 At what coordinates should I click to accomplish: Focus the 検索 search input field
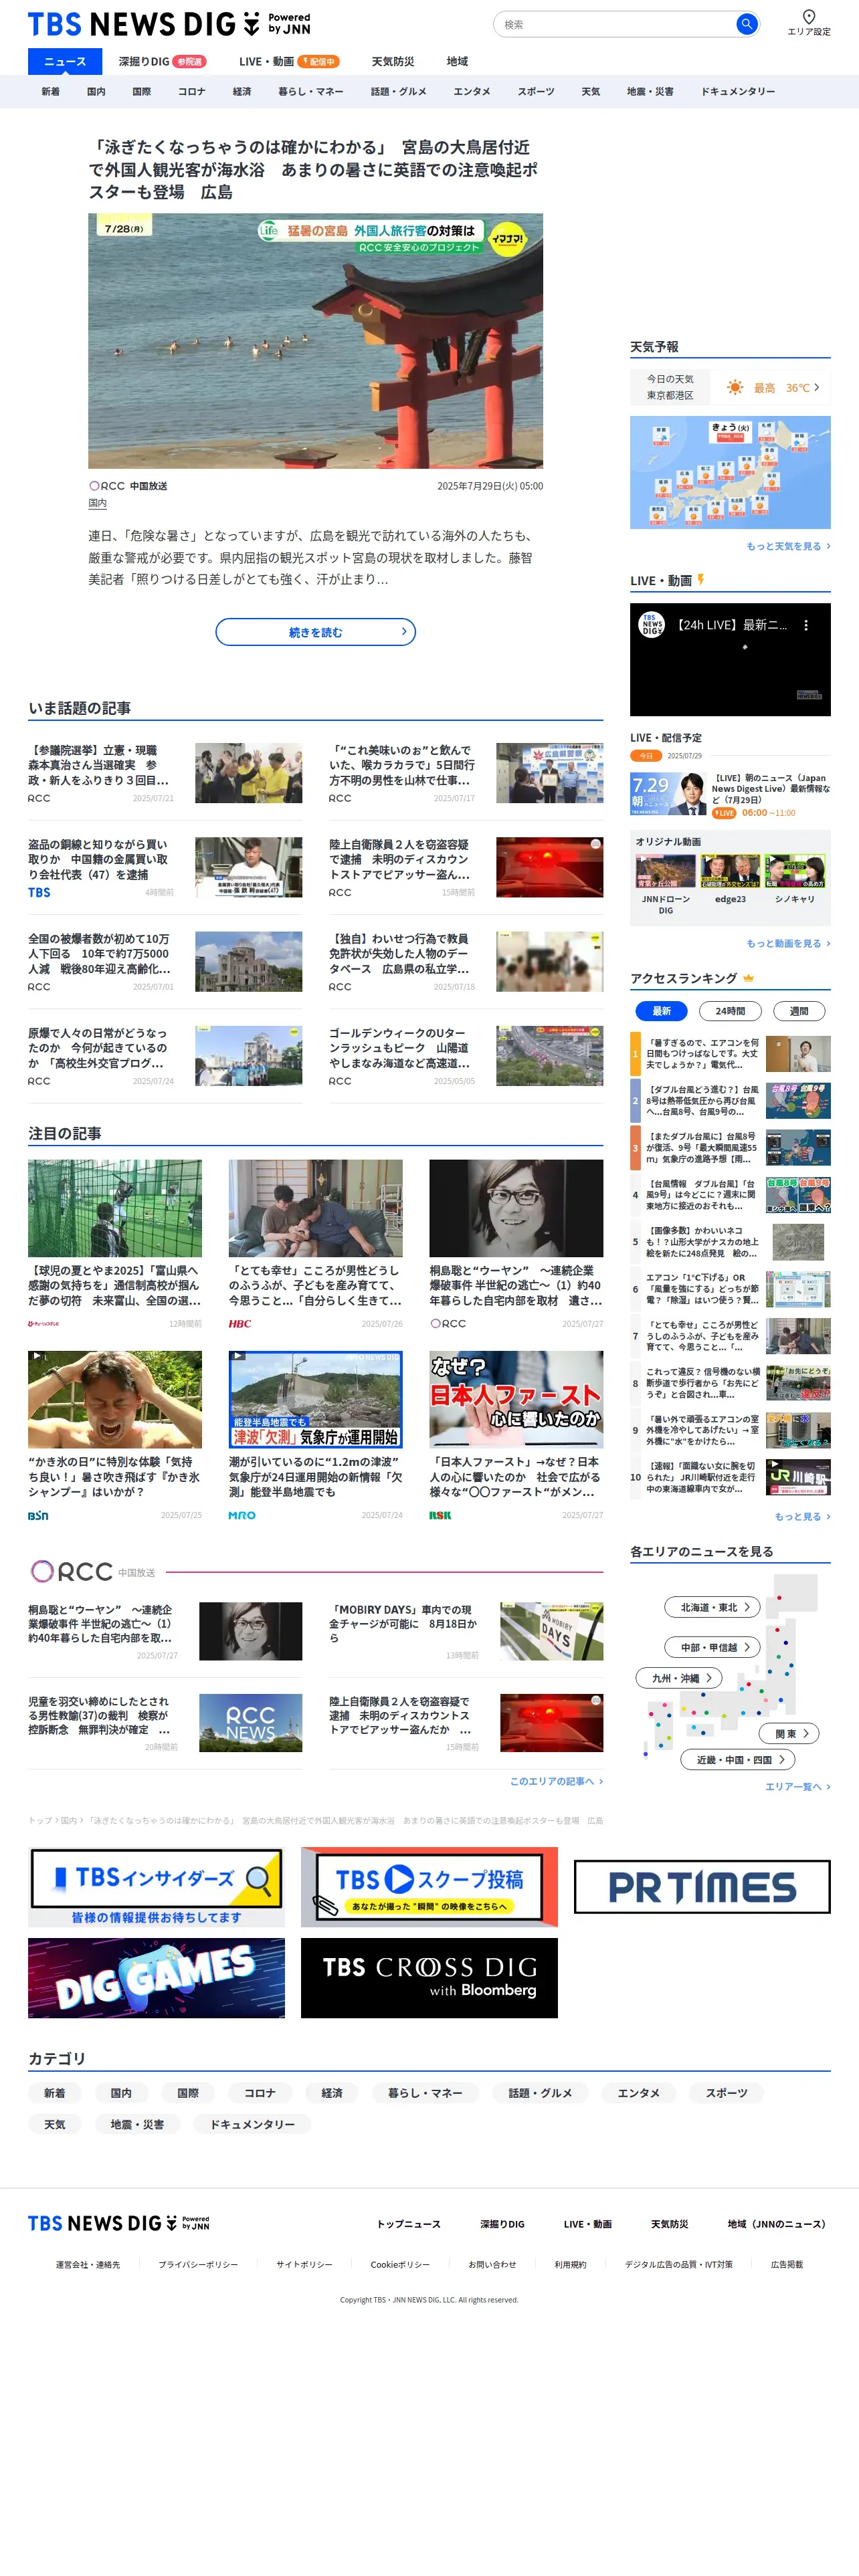point(615,24)
